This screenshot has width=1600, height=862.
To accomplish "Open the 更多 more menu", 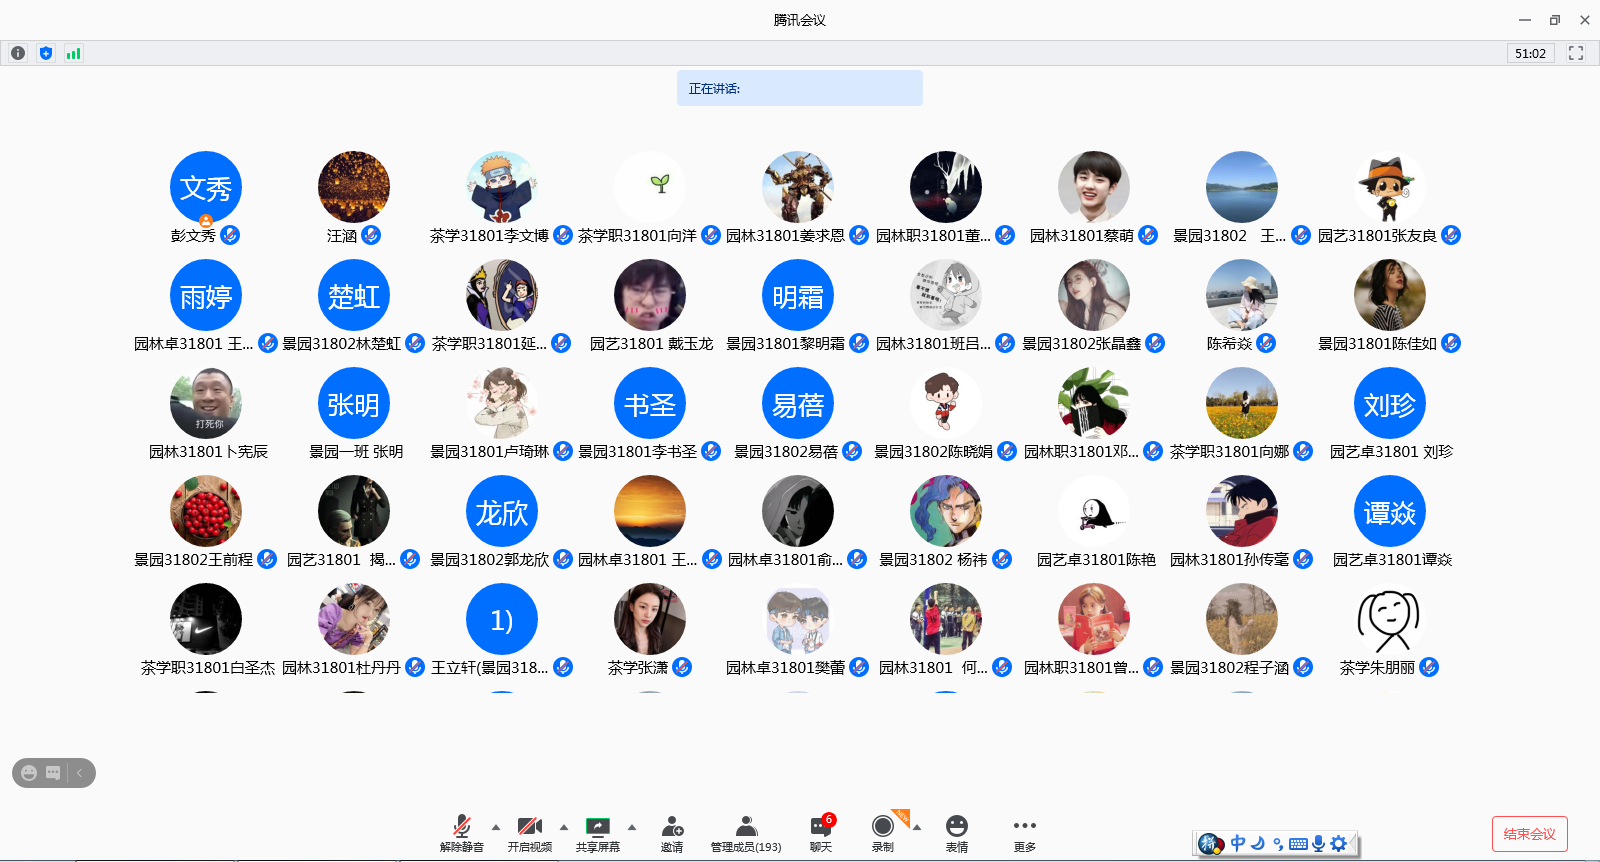I will click(1025, 832).
